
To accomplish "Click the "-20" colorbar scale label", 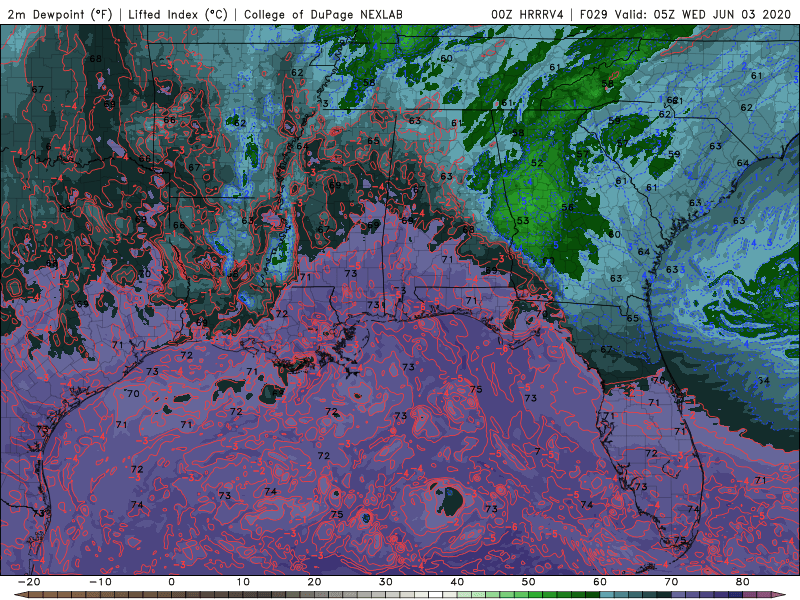I will click(x=29, y=582).
